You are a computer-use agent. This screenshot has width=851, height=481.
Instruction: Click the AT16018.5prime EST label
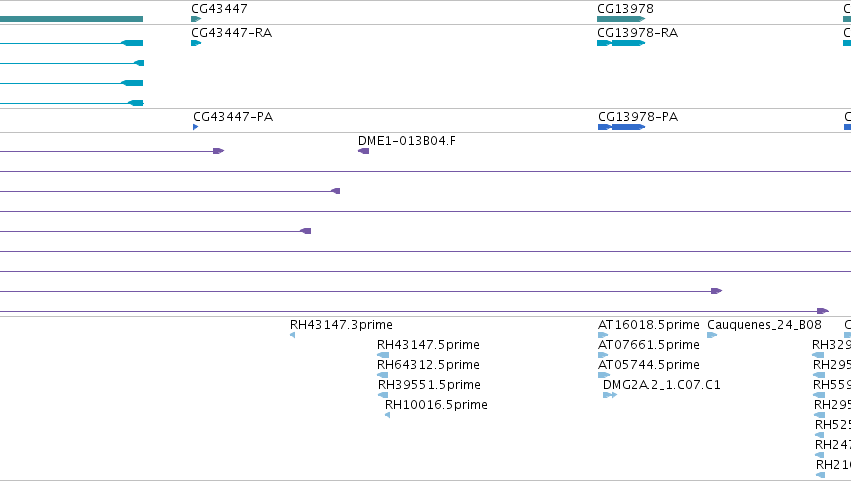pyautogui.click(x=649, y=325)
